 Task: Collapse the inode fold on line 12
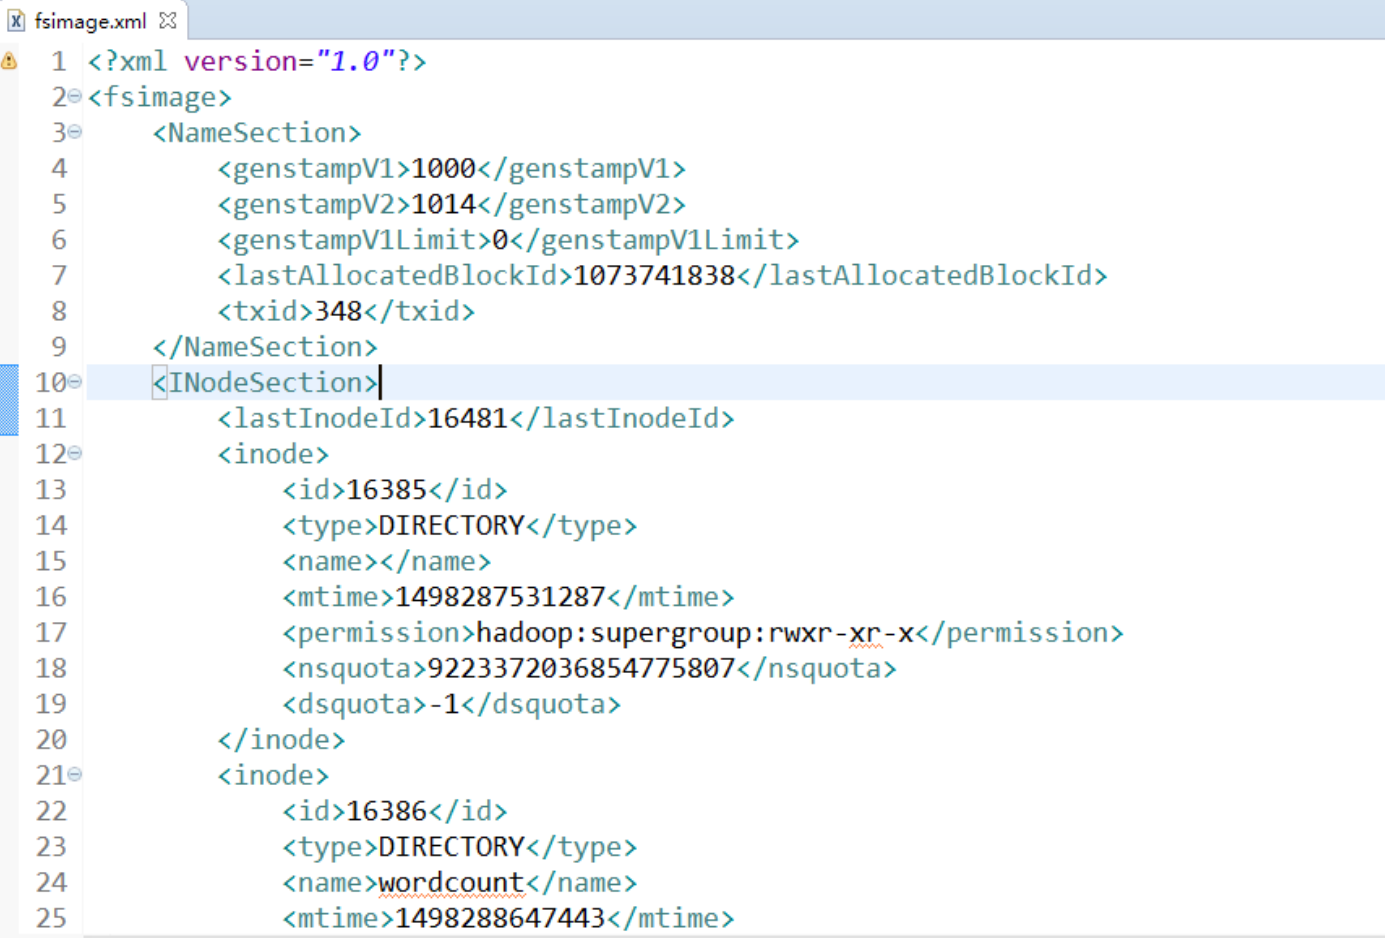pyautogui.click(x=75, y=453)
